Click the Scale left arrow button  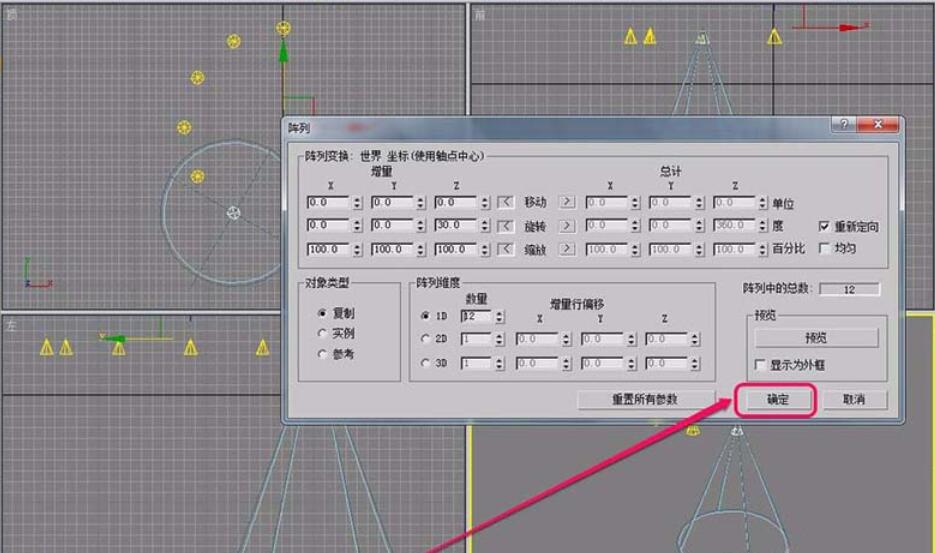click(x=505, y=249)
